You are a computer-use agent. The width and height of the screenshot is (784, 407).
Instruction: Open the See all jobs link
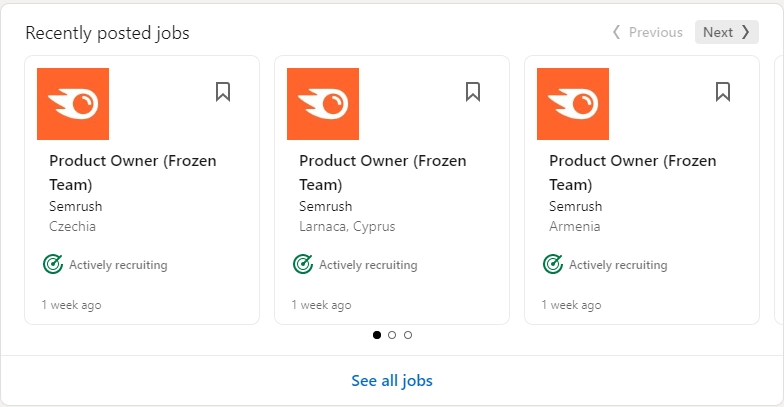(392, 381)
